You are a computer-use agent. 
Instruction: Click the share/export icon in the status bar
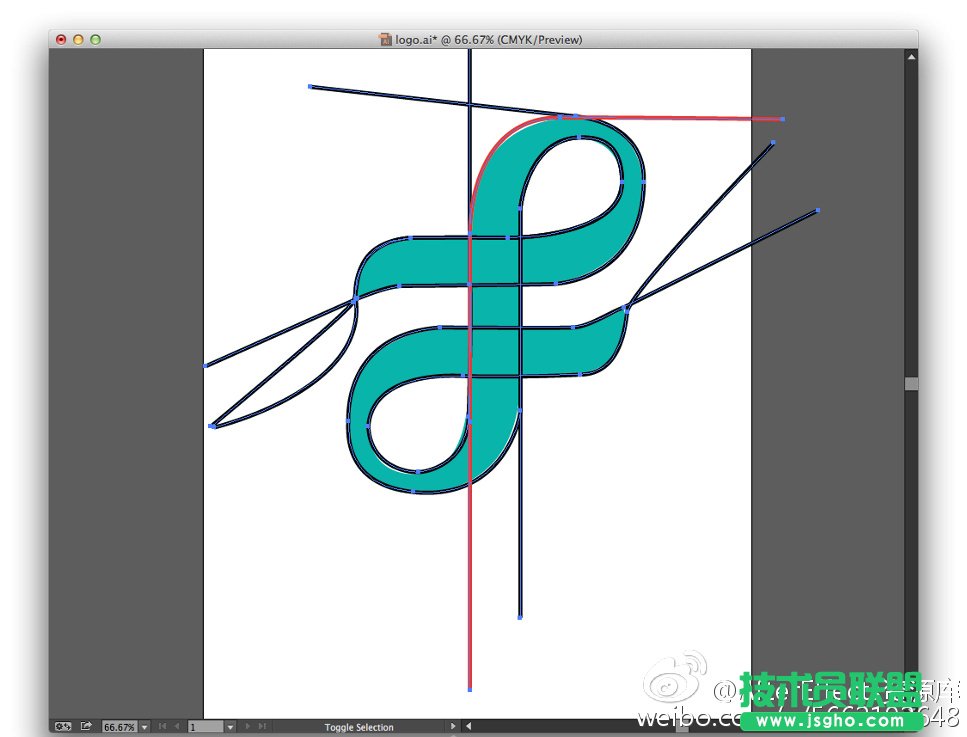click(87, 726)
